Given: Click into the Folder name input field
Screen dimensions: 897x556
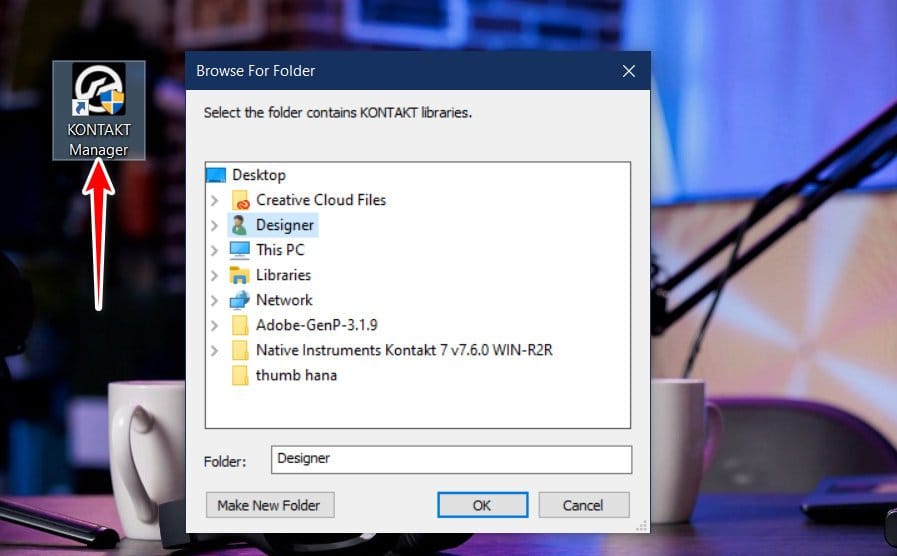Looking at the screenshot, I should pyautogui.click(x=451, y=459).
